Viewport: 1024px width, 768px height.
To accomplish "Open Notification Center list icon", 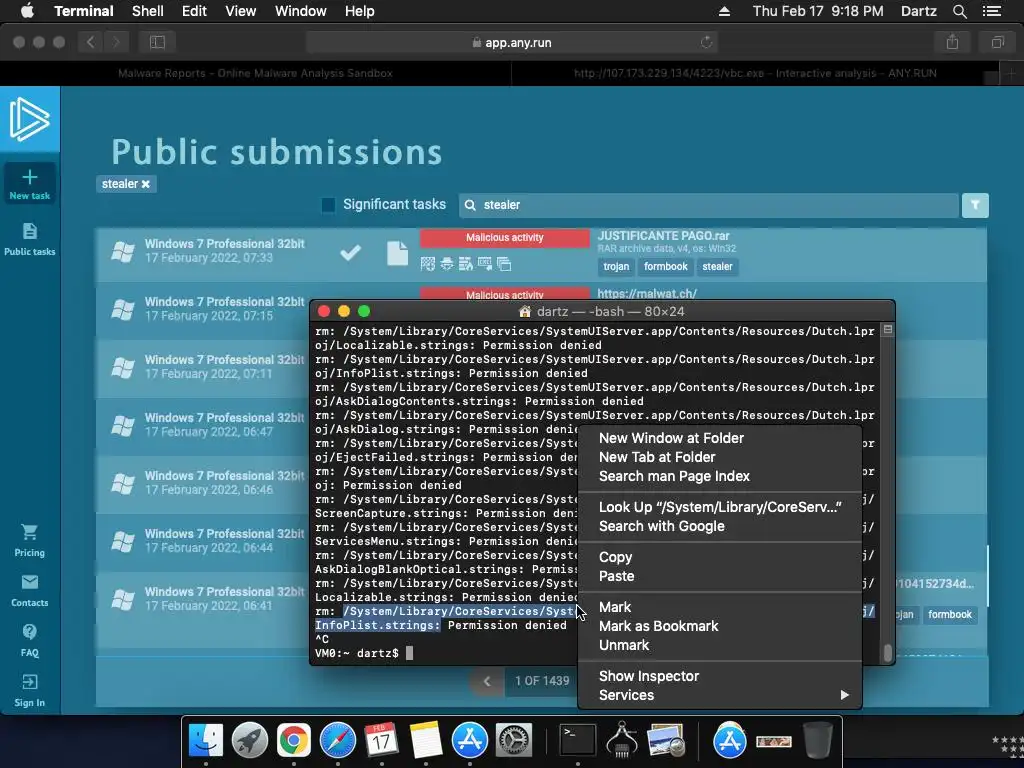I will 992,11.
